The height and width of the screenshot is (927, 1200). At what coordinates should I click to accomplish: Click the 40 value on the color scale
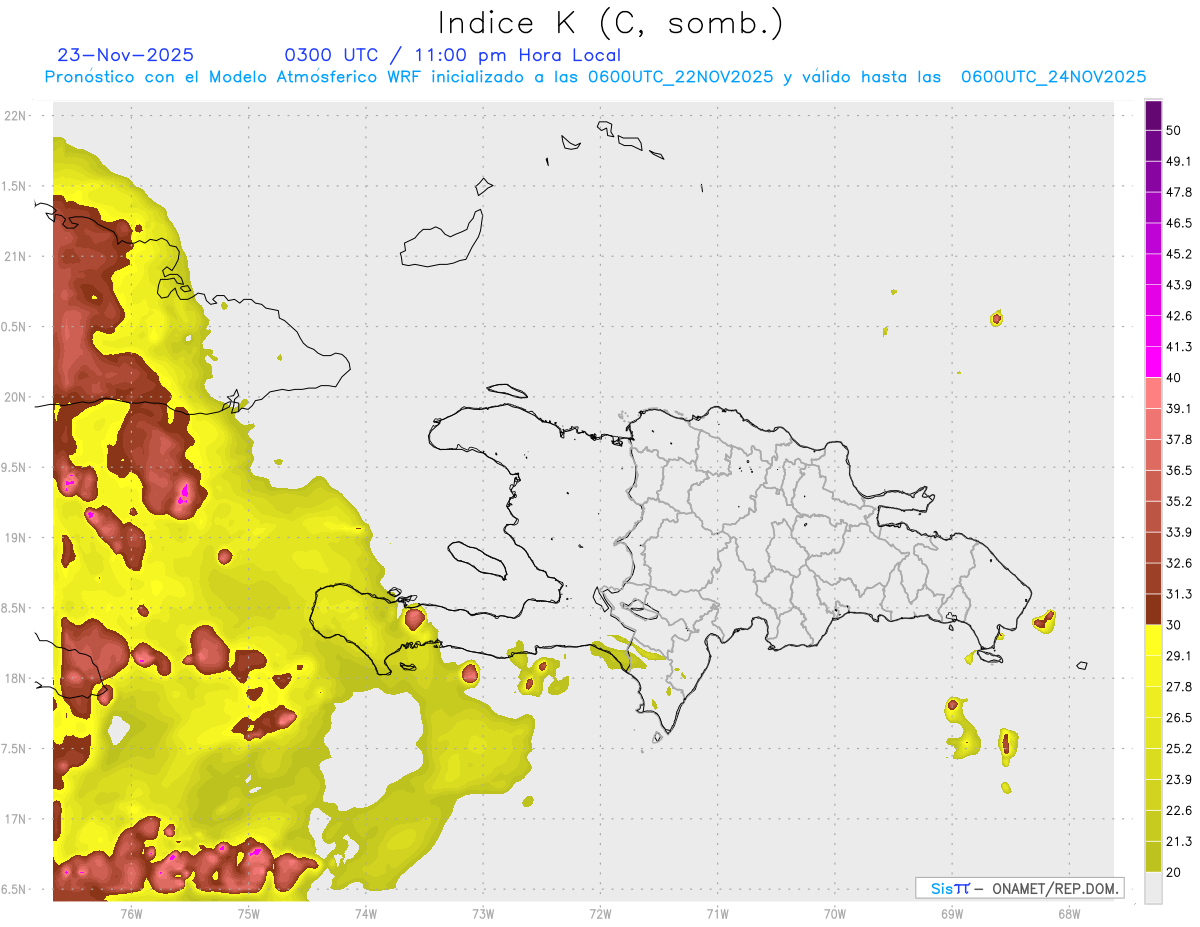point(1174,378)
